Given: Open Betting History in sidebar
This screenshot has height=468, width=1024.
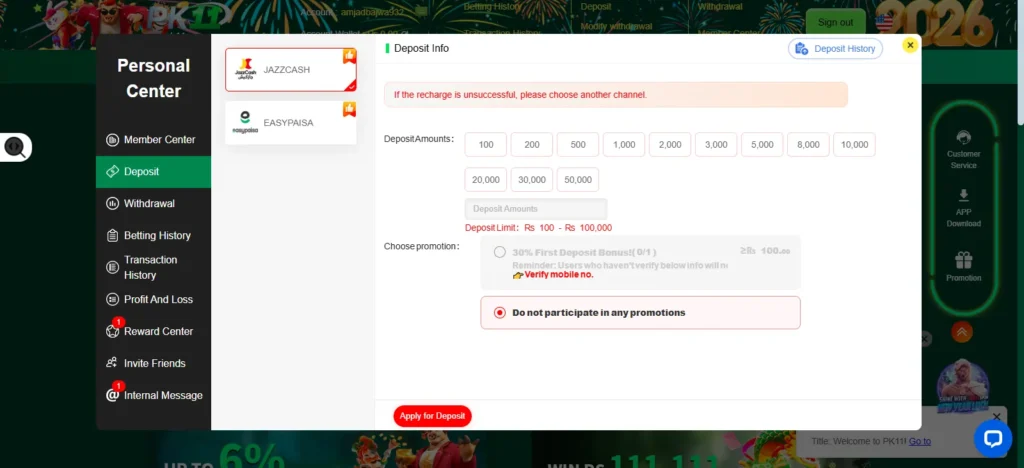Looking at the screenshot, I should (153, 236).
